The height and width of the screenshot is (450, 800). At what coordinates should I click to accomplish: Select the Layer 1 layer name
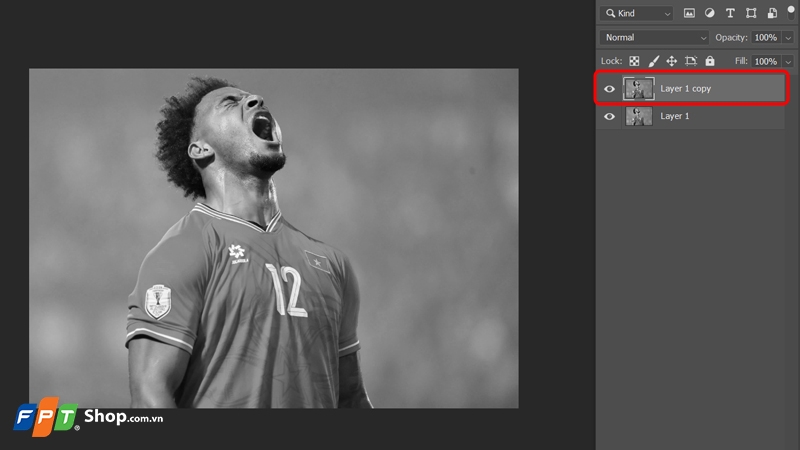tap(674, 116)
